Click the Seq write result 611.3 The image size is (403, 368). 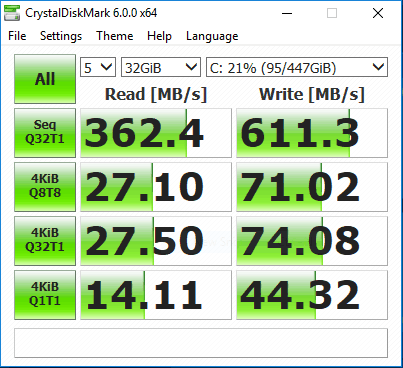click(x=312, y=133)
